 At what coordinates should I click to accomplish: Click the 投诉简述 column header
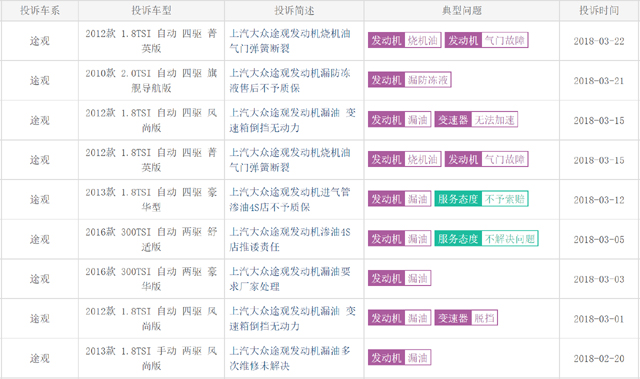(x=294, y=11)
